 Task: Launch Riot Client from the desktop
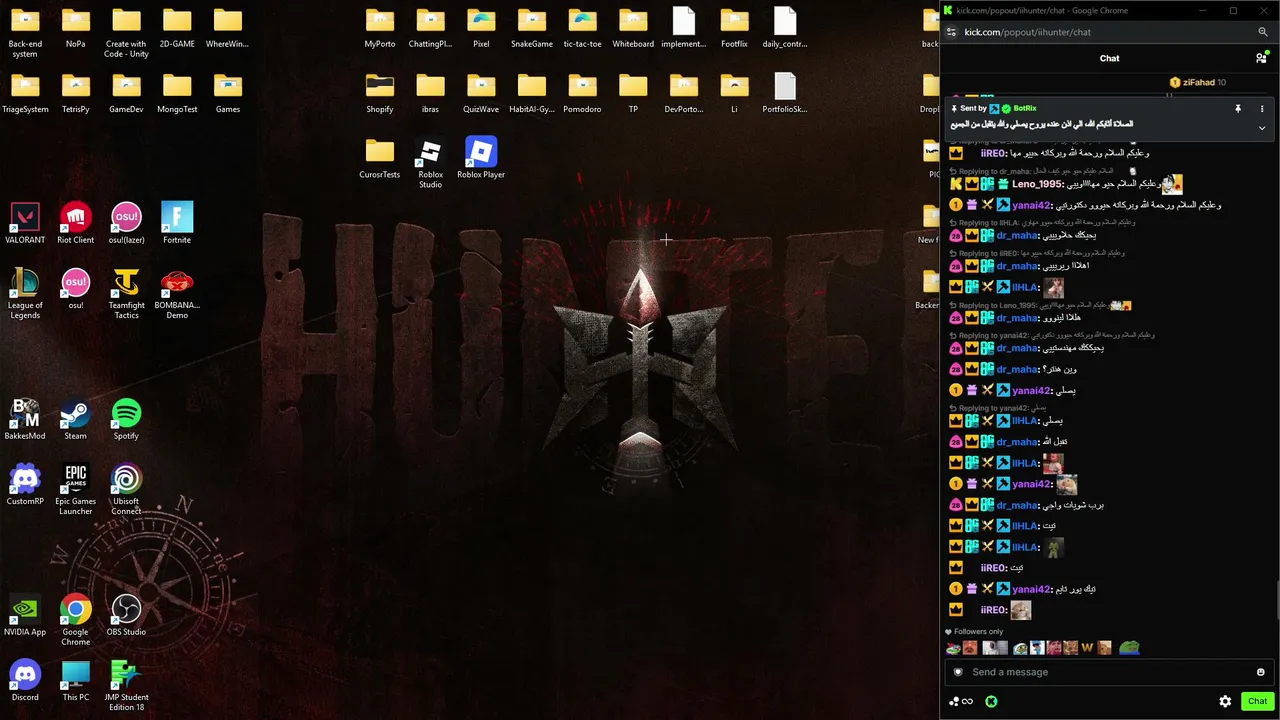coord(76,224)
